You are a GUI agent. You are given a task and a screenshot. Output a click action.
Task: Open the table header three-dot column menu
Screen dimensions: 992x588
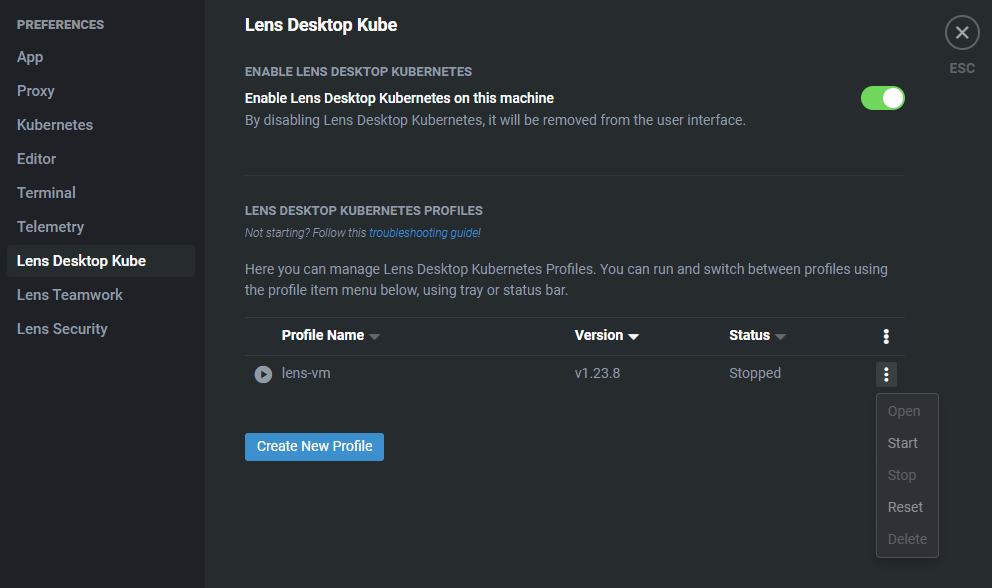coord(886,336)
